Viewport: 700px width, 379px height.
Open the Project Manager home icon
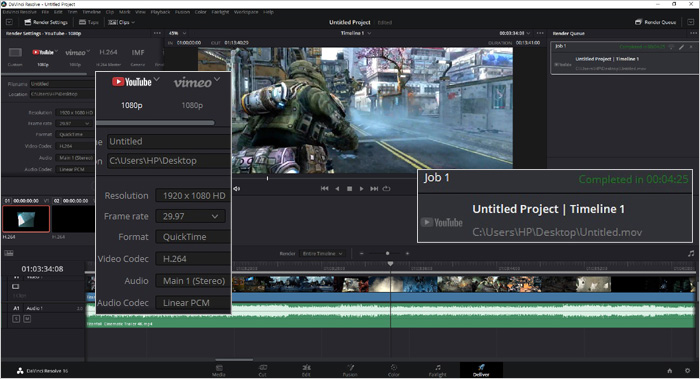[670, 371]
